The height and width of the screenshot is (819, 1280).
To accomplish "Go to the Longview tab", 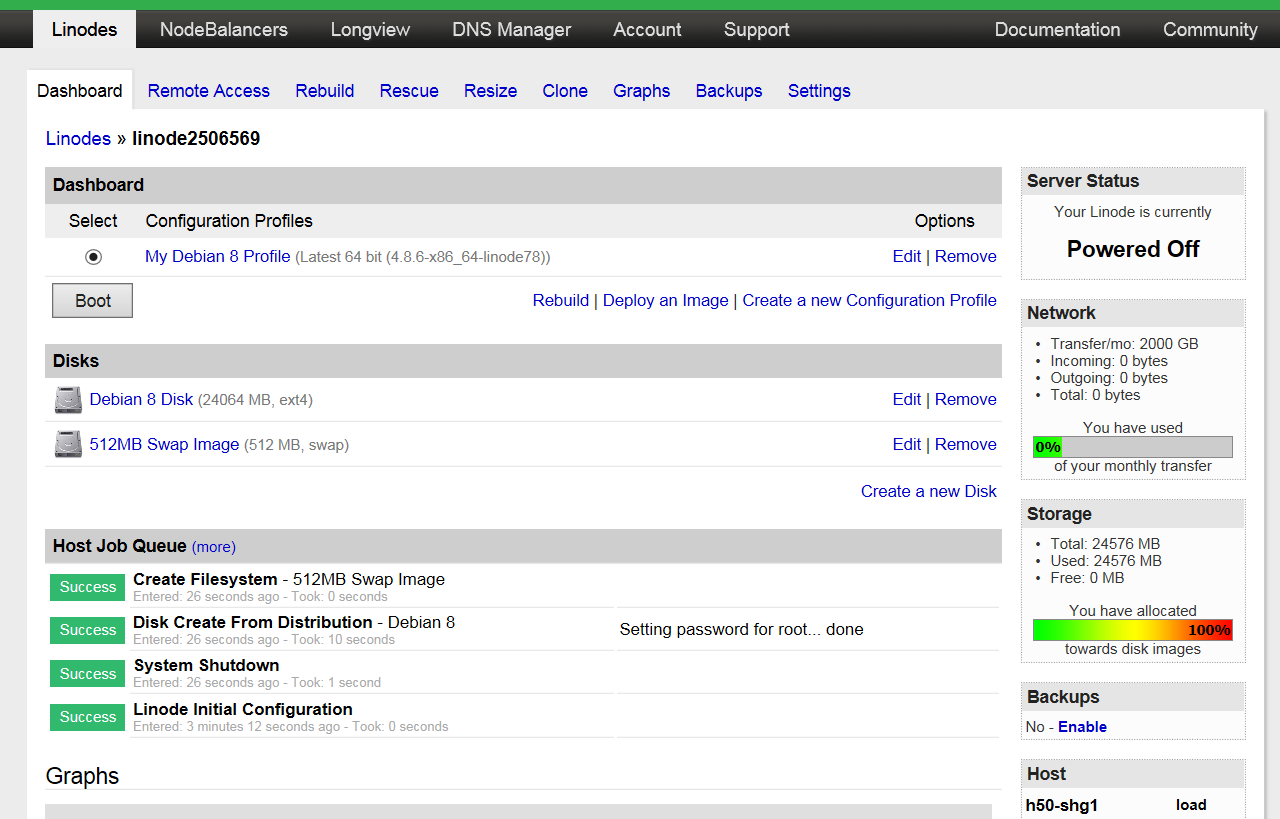I will [x=370, y=30].
